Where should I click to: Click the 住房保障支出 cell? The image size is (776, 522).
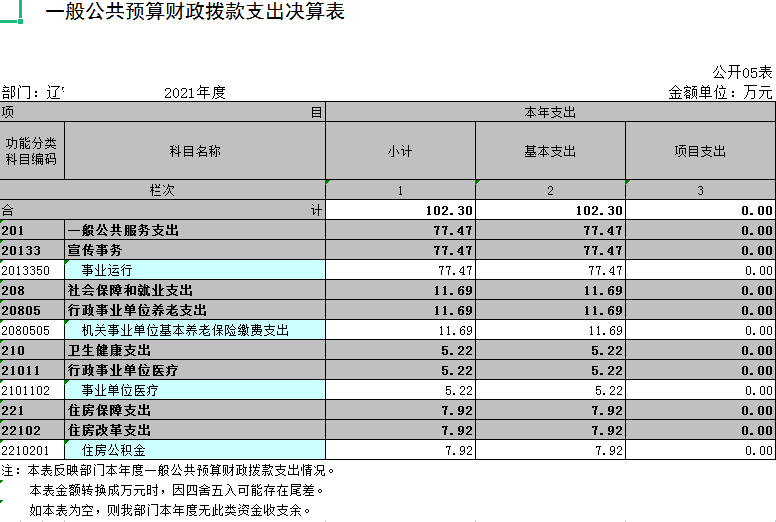pyautogui.click(x=195, y=410)
